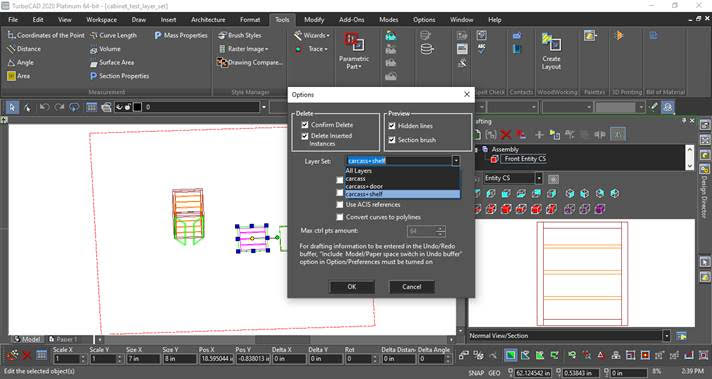This screenshot has height=379, width=712.
Task: Open the Layer Set dropdown arrow
Action: pyautogui.click(x=455, y=161)
